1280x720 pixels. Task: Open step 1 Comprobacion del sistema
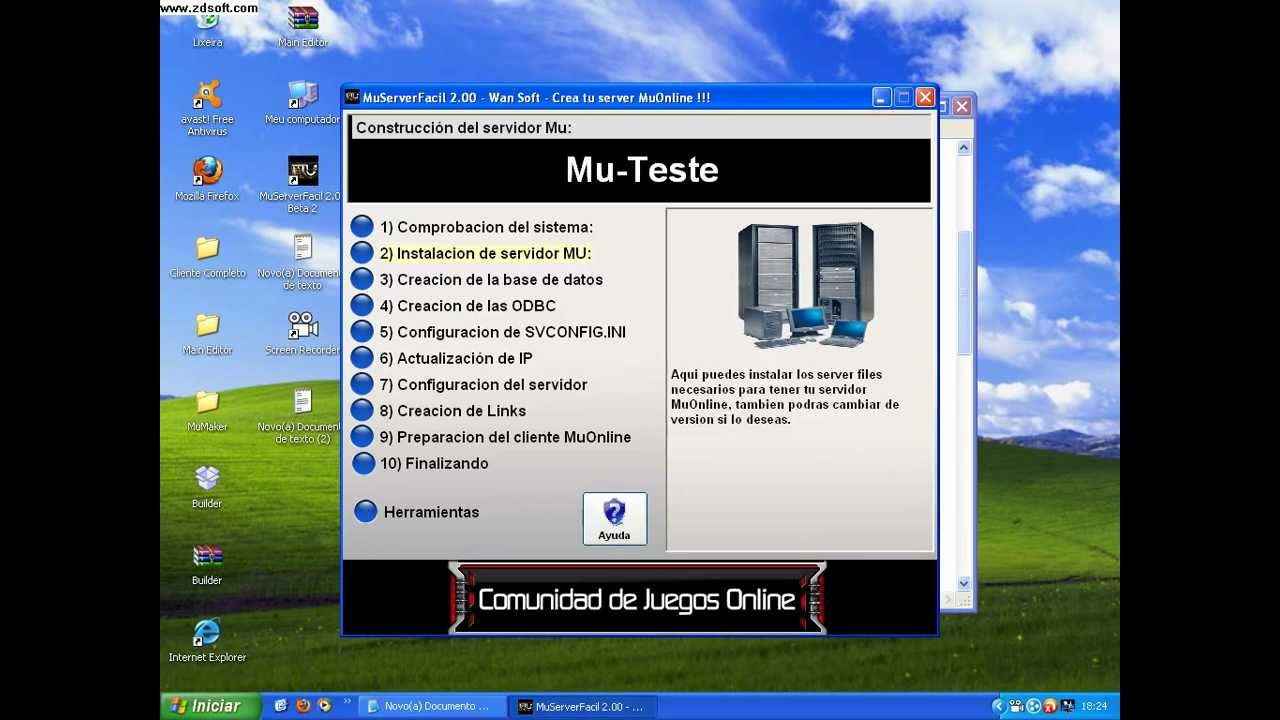486,227
